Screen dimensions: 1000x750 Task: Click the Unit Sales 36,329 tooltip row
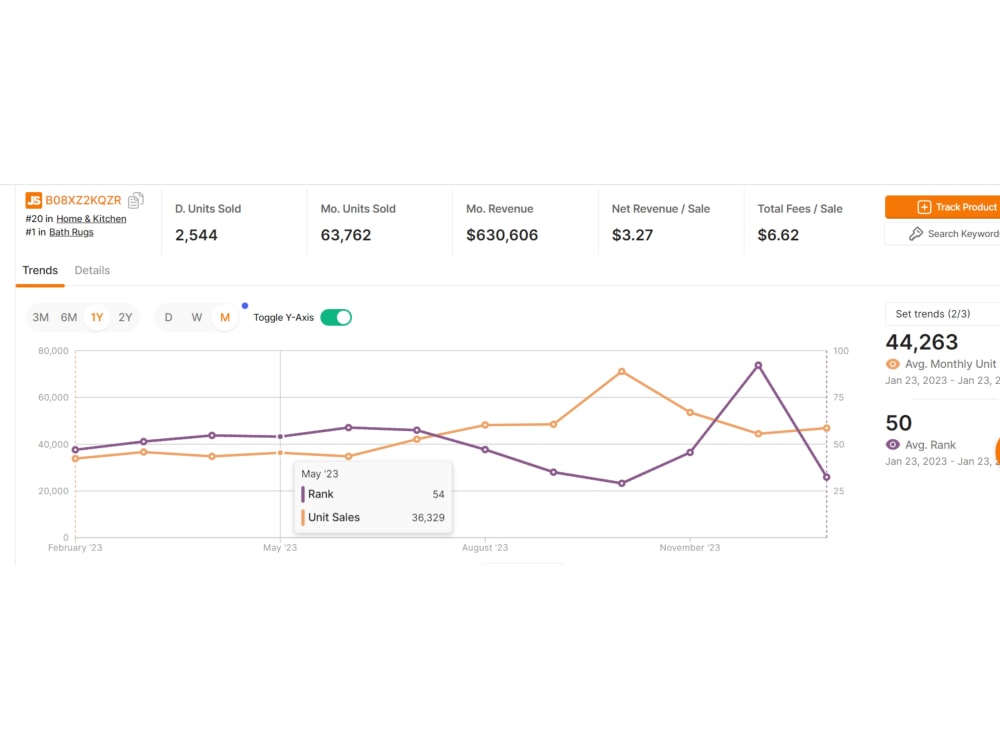pos(373,517)
